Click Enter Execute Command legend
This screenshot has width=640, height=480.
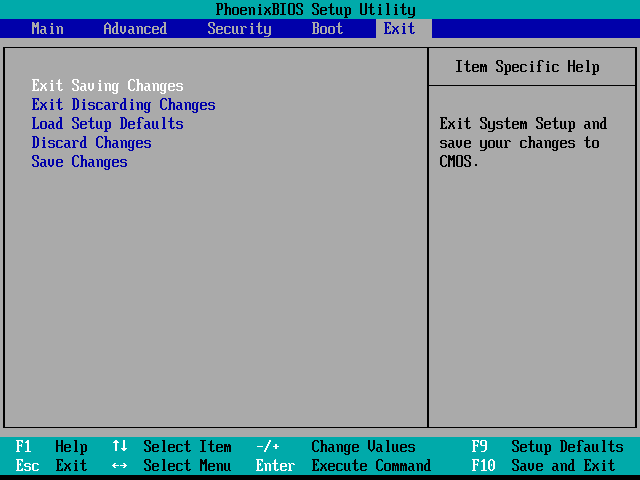[x=343, y=466]
